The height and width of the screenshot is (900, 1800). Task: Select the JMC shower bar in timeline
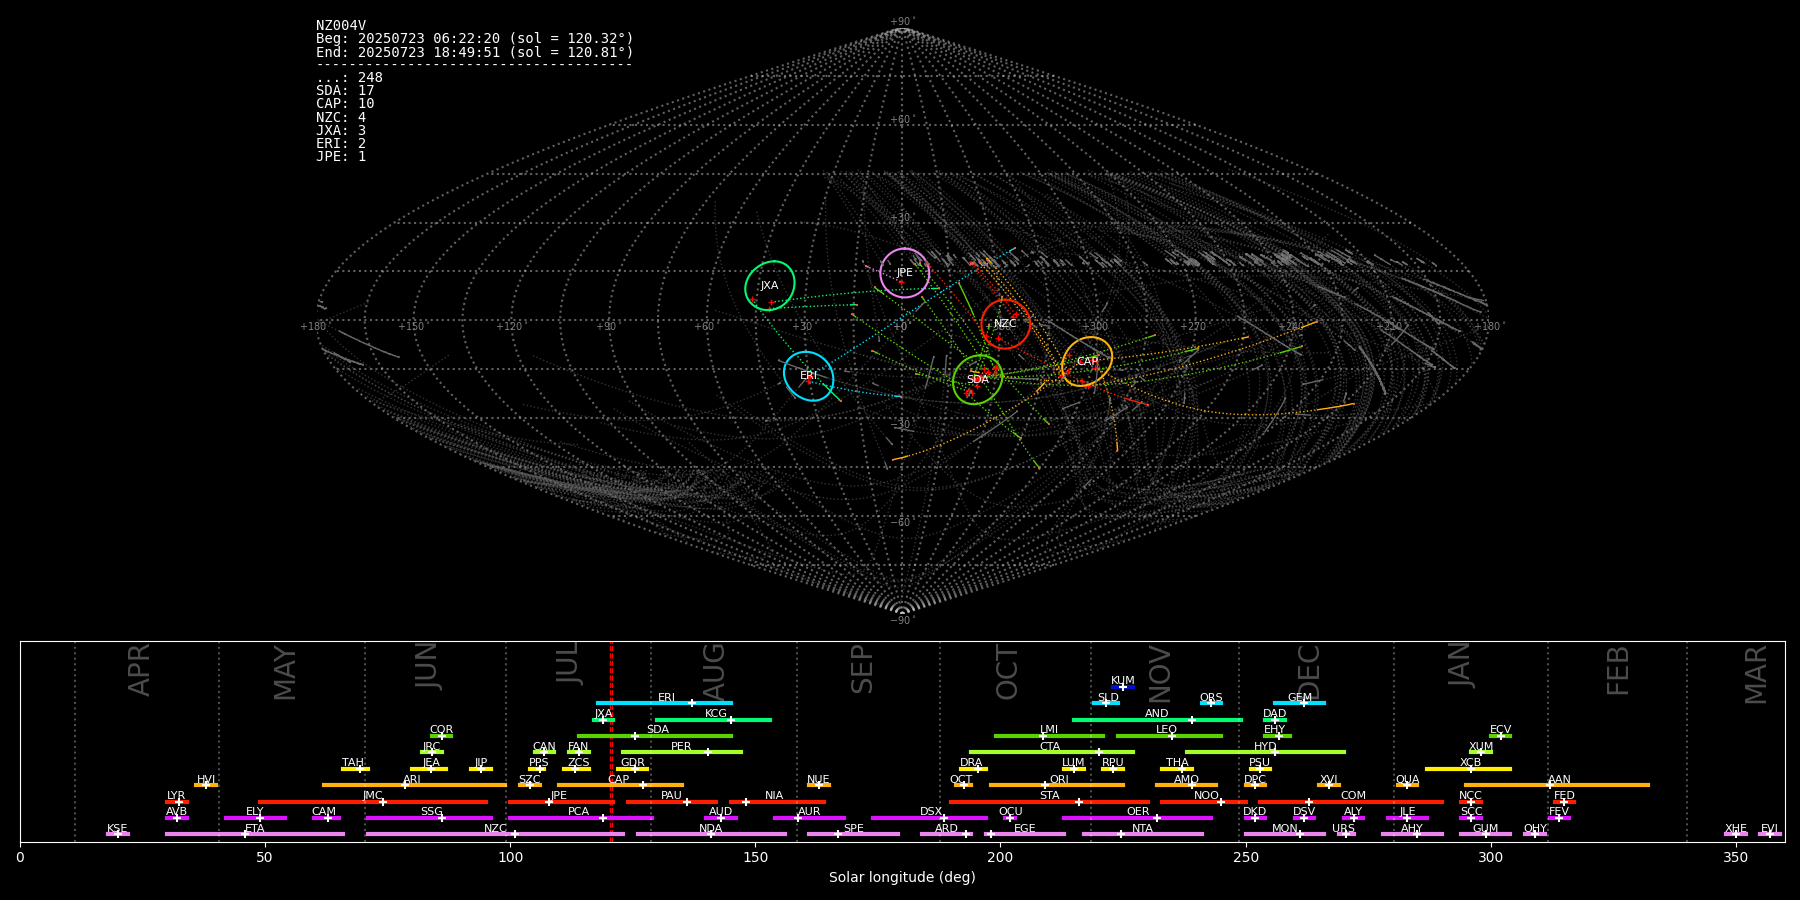click(373, 802)
